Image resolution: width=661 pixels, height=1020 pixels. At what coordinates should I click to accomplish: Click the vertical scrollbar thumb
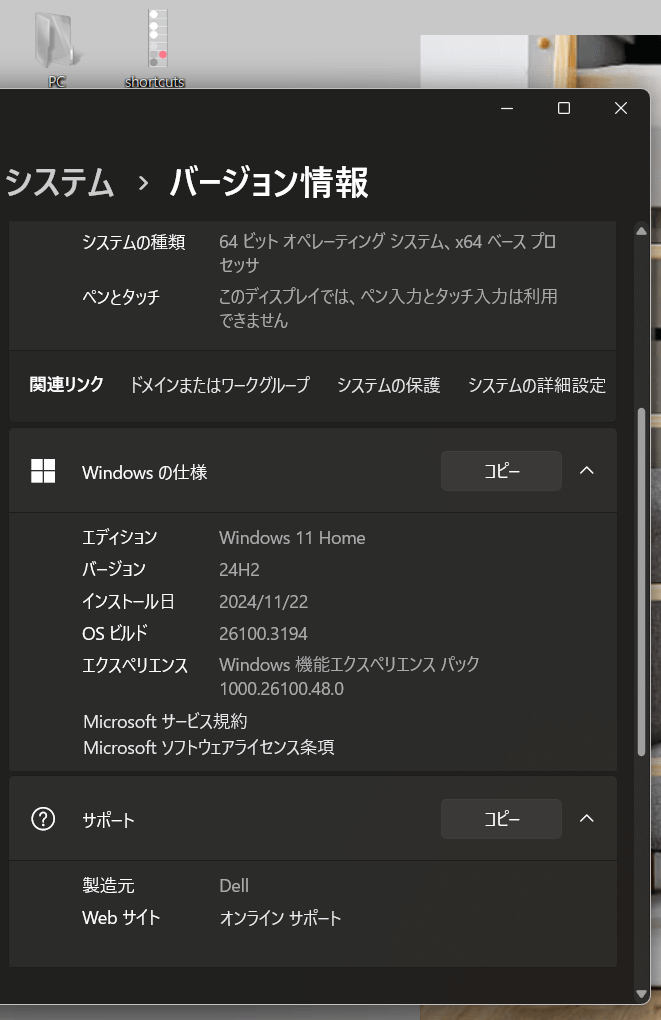coord(641,582)
